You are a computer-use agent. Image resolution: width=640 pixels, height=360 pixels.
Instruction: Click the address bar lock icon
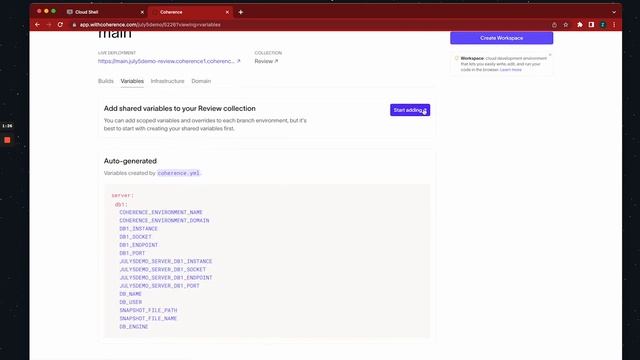tap(74, 25)
